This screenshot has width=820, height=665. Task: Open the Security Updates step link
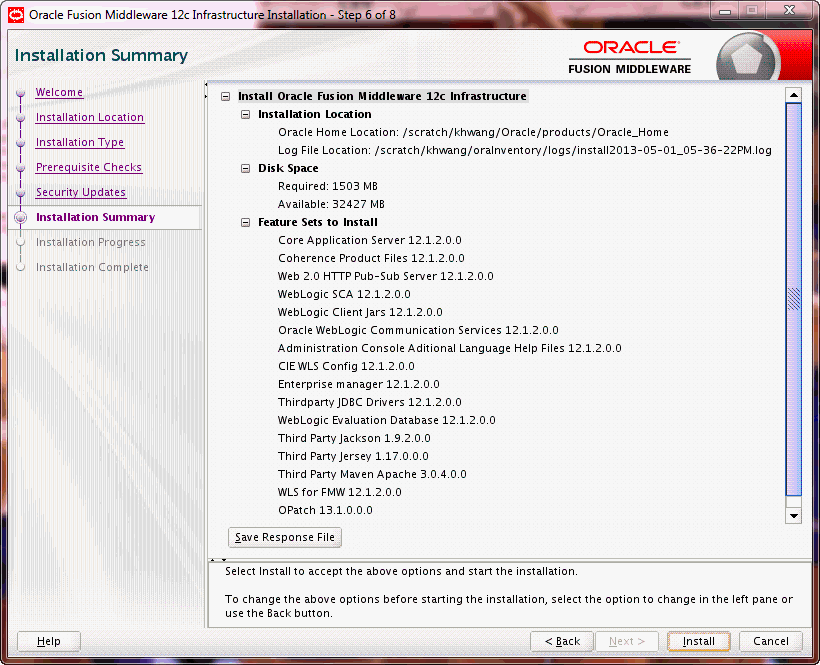(x=81, y=192)
